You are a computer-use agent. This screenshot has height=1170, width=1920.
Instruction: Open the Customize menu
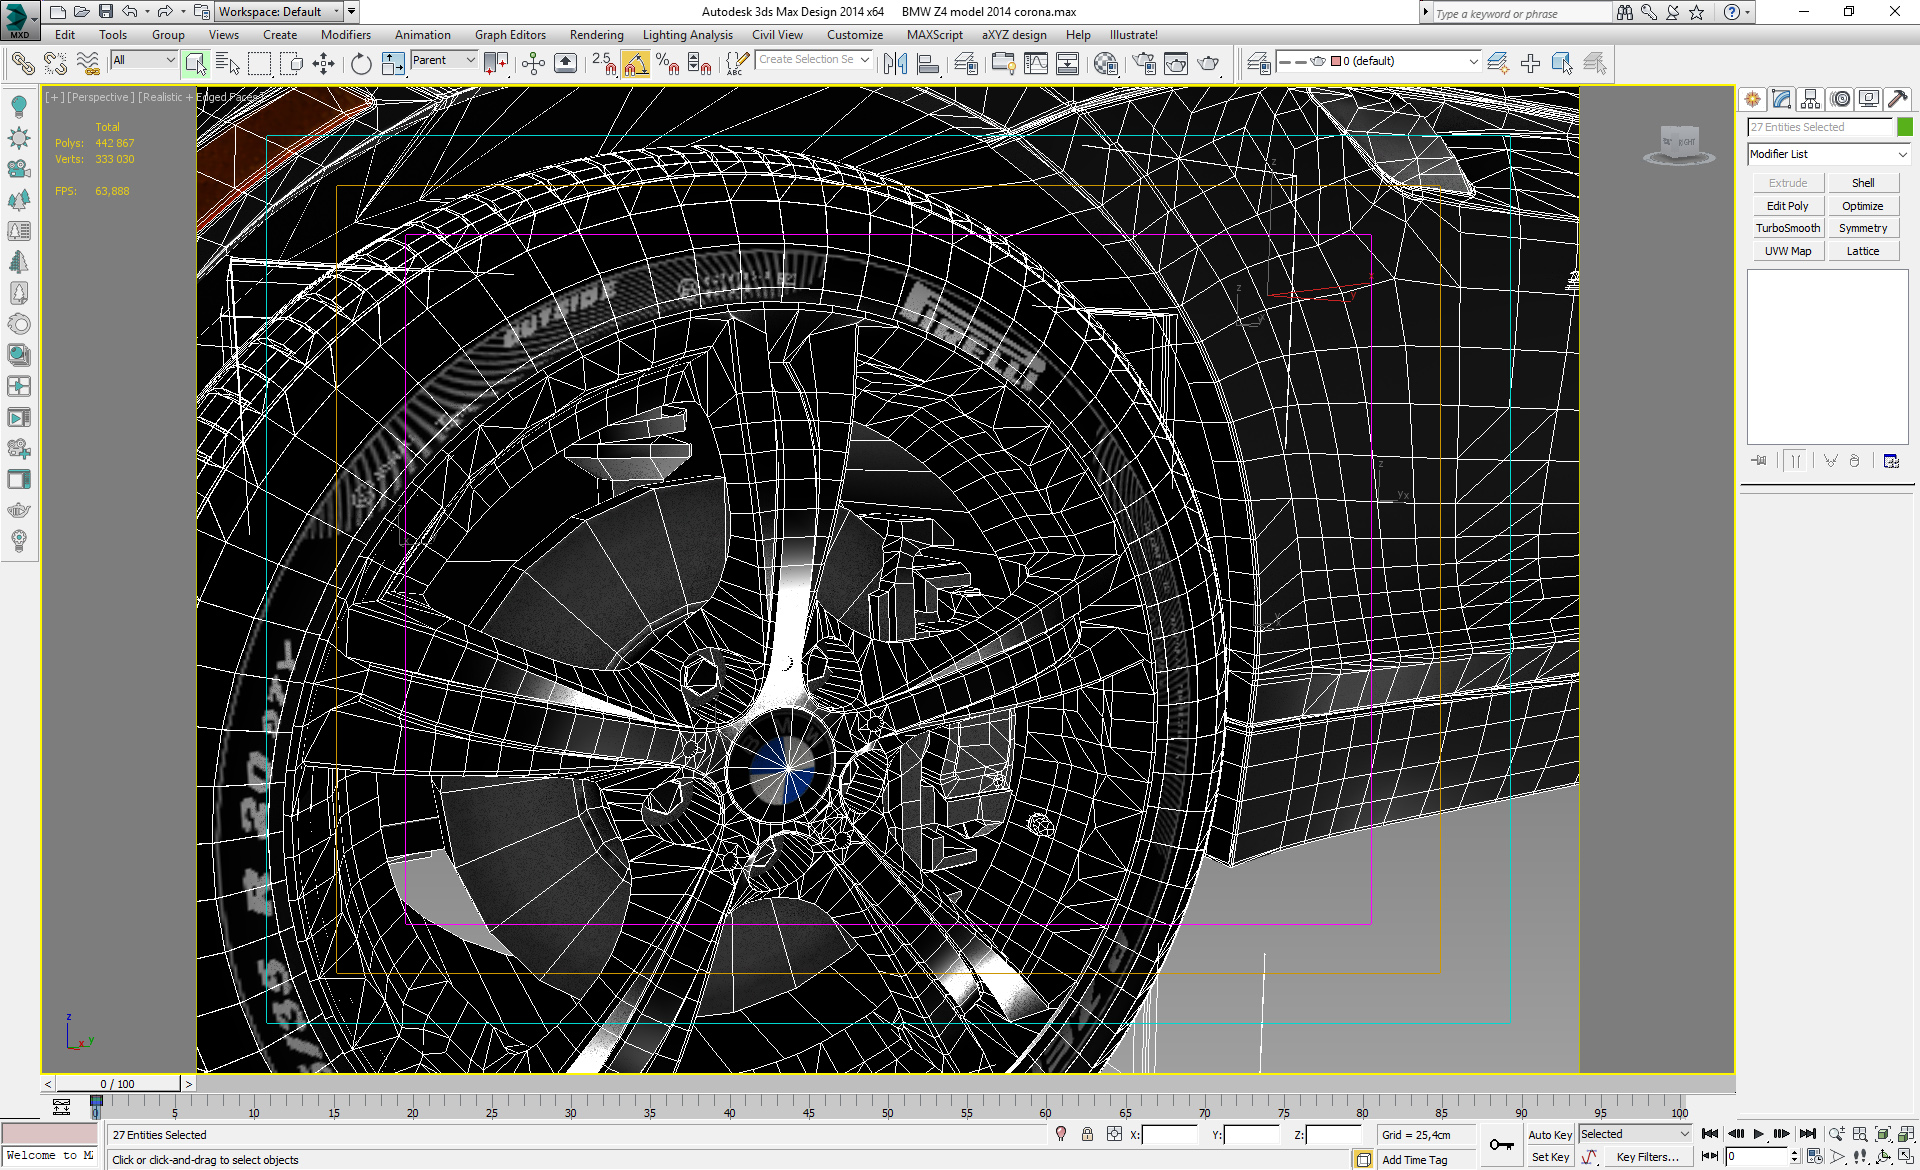tap(854, 35)
